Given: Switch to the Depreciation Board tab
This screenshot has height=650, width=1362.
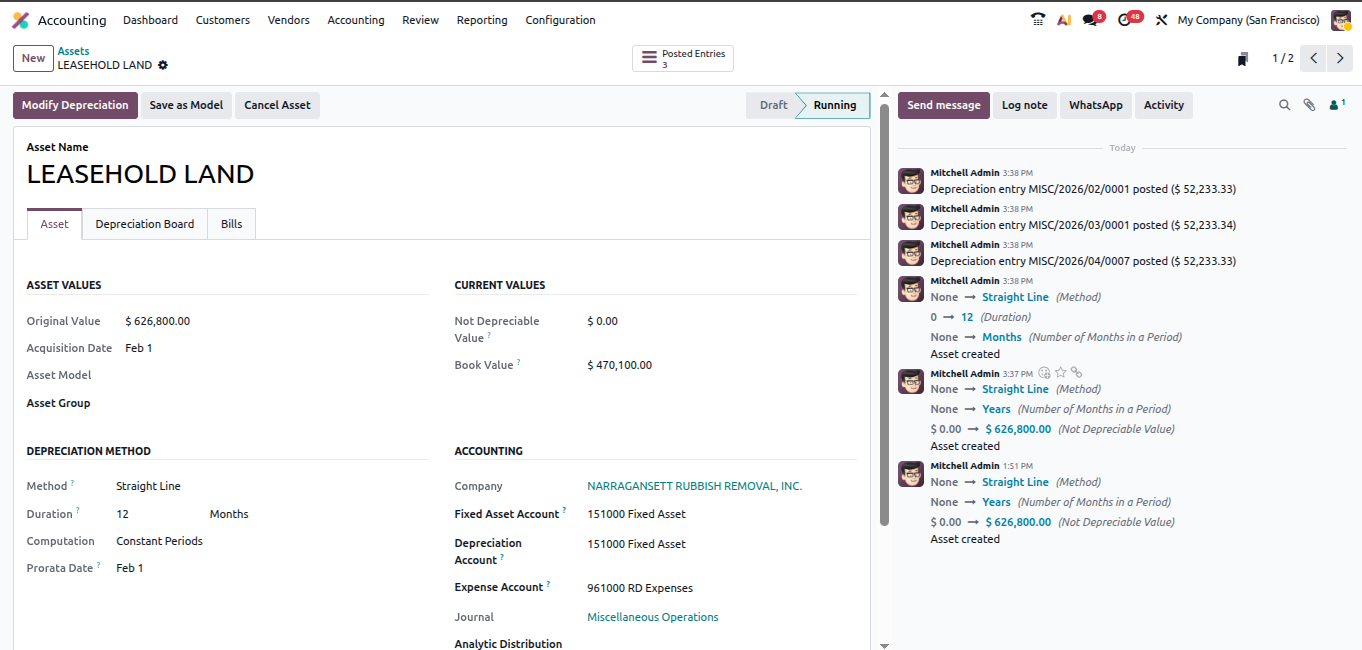Looking at the screenshot, I should [145, 224].
